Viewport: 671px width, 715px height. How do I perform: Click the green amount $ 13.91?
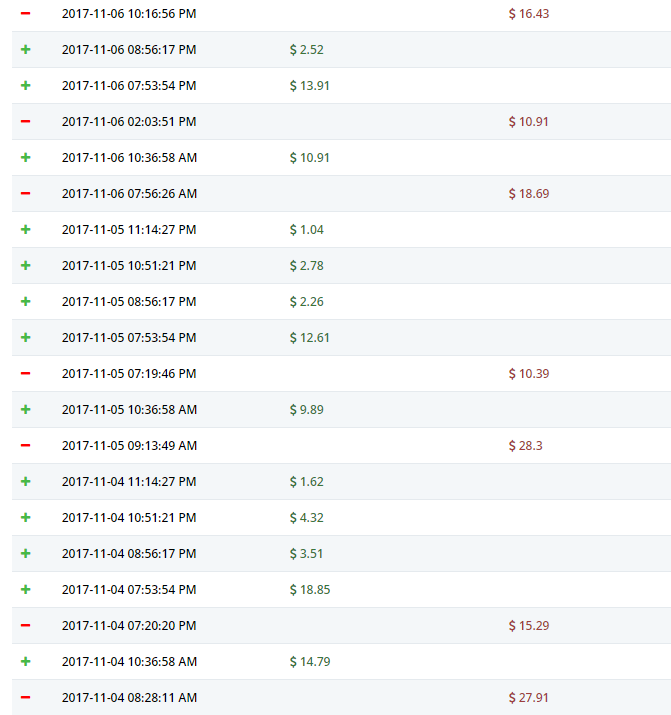(x=310, y=86)
